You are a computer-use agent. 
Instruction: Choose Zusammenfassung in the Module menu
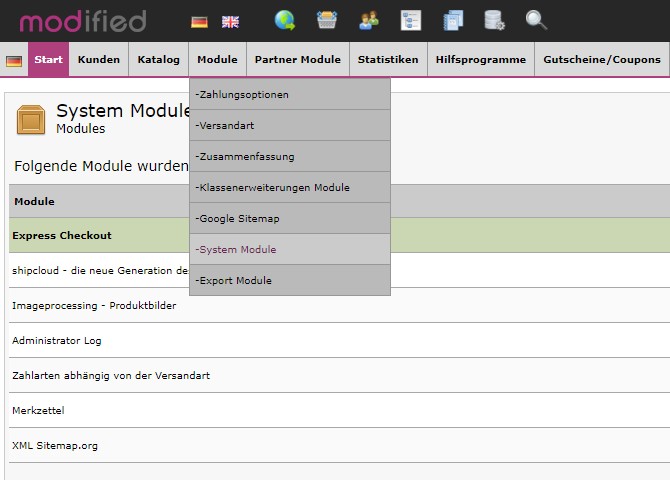[x=290, y=156]
